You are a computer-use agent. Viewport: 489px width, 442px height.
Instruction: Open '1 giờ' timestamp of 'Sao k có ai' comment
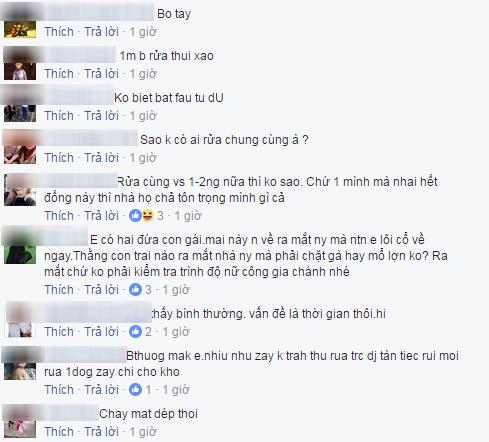coord(143,158)
